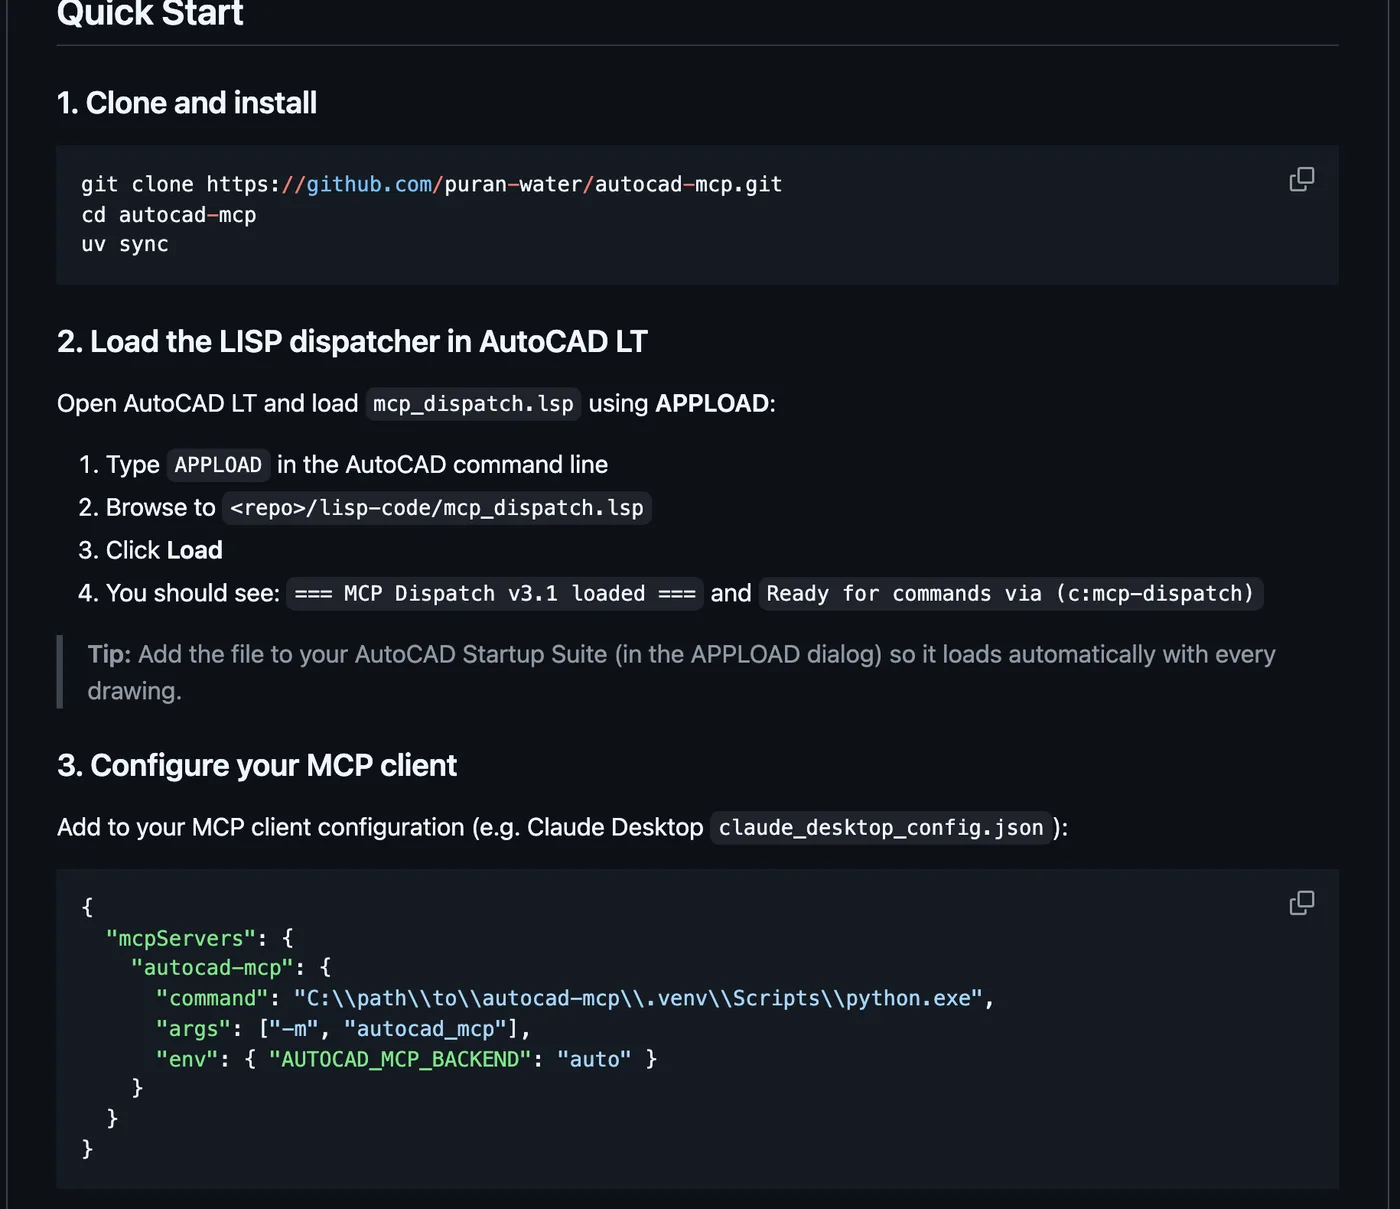The height and width of the screenshot is (1209, 1400).
Task: Click '2. Load the LISP dispatcher in AutoCAD LT' heading
Action: pyautogui.click(x=352, y=342)
